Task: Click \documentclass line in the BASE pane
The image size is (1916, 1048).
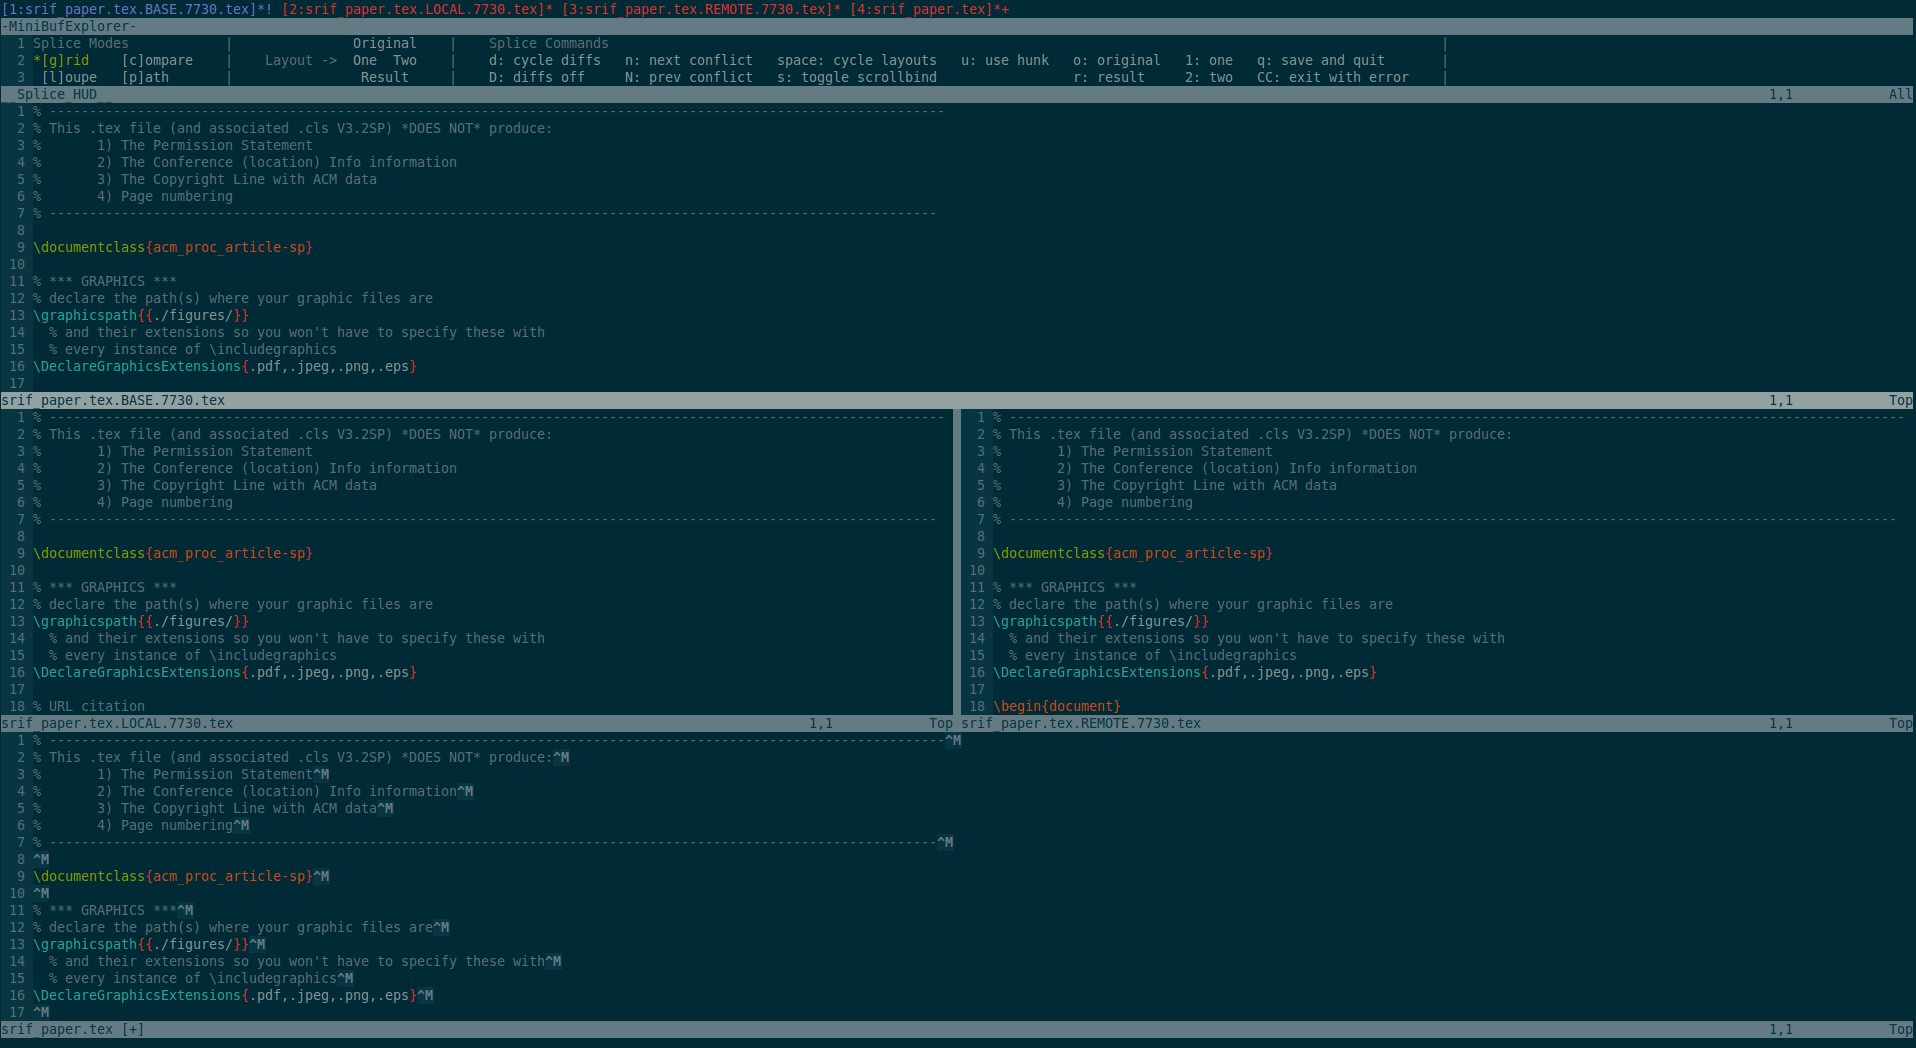Action: point(173,247)
